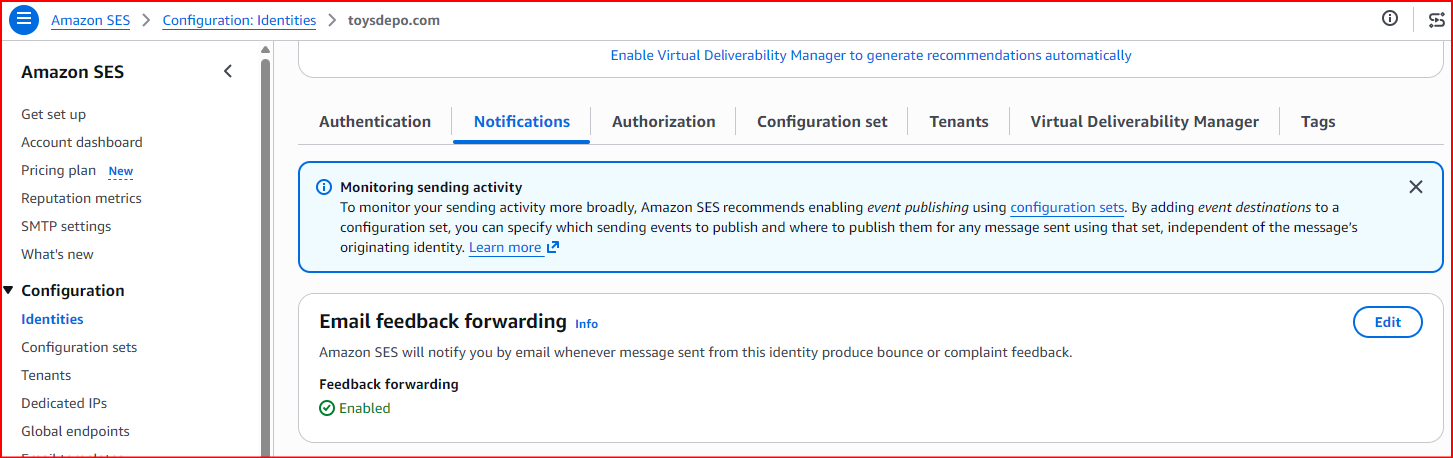Select Identities in the sidebar

tap(52, 319)
